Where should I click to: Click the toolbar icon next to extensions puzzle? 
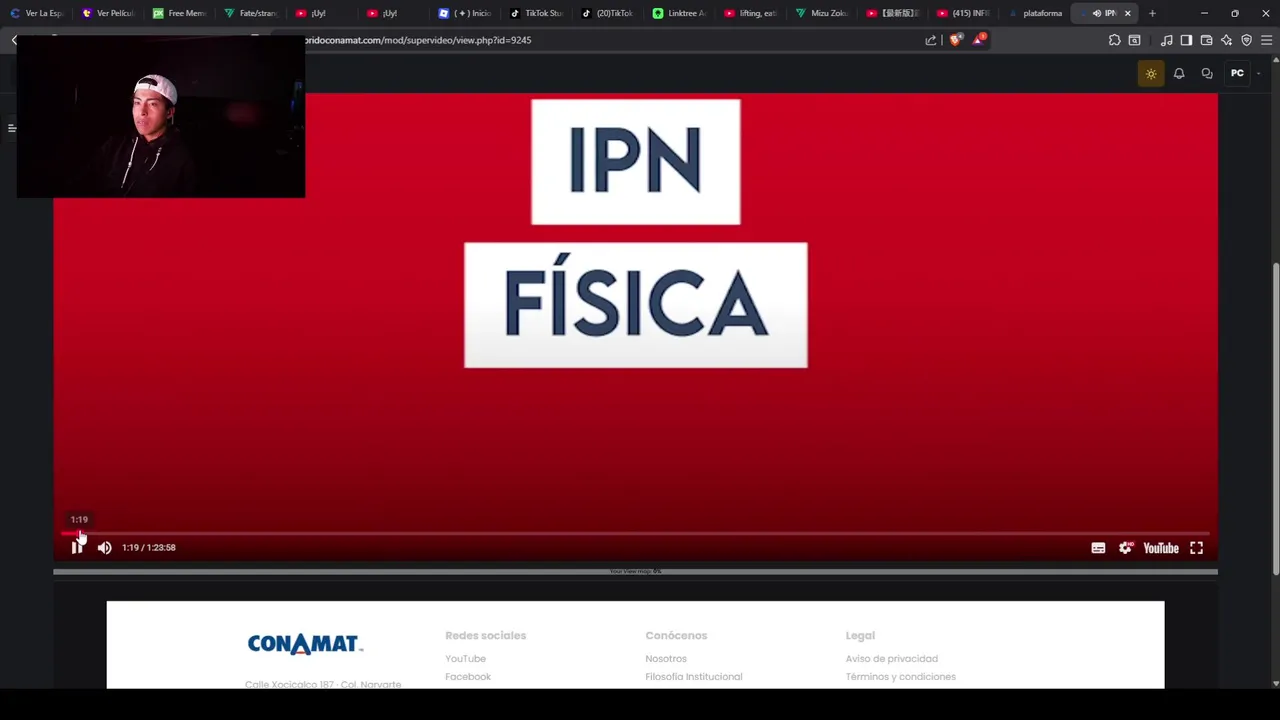click(x=1135, y=40)
